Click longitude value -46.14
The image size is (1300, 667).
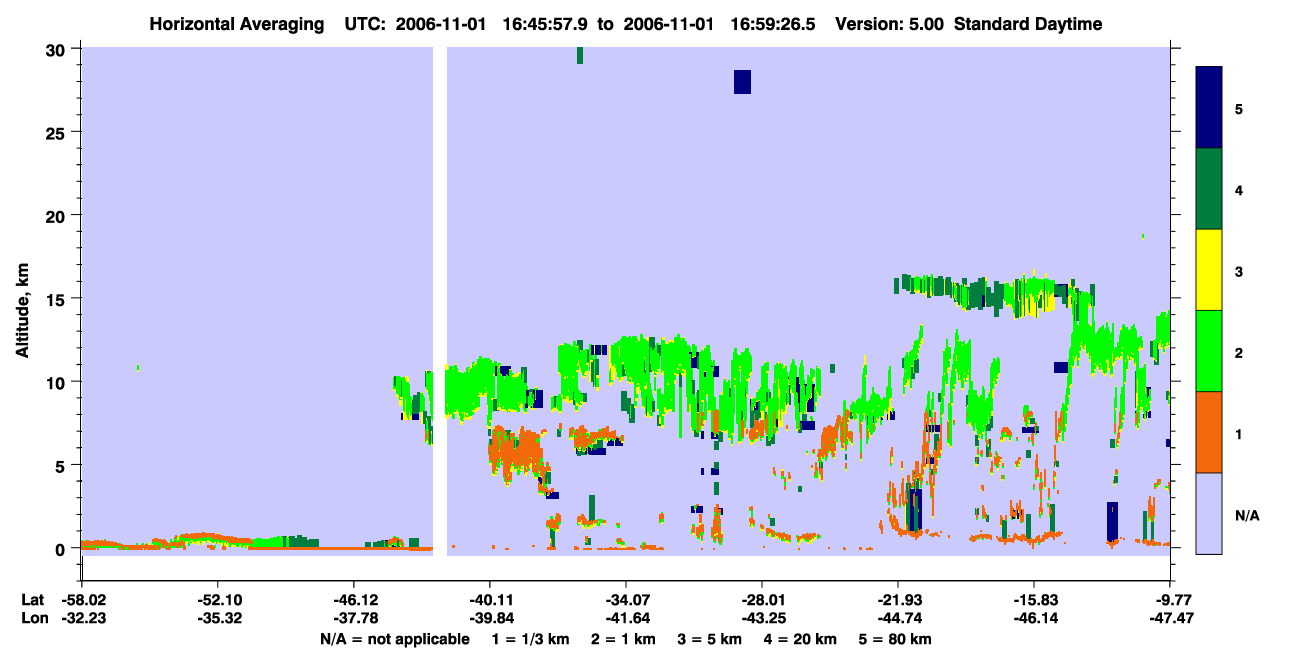[1035, 618]
